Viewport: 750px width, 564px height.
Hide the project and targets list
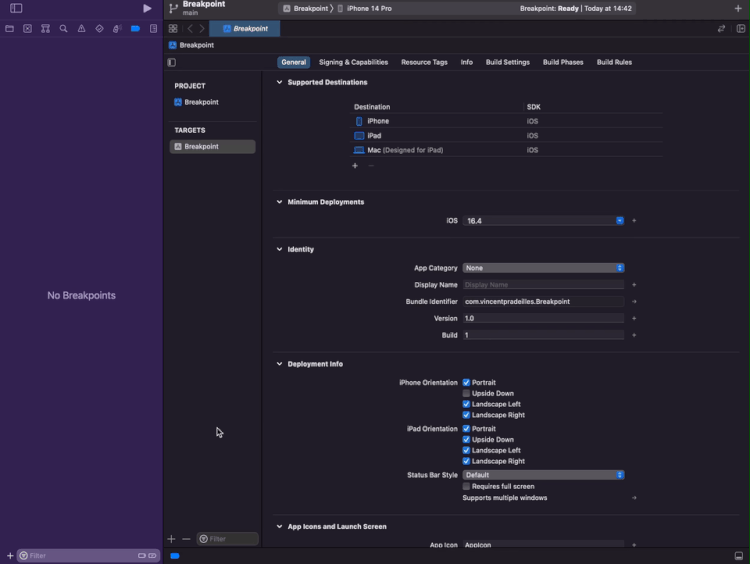pos(172,62)
